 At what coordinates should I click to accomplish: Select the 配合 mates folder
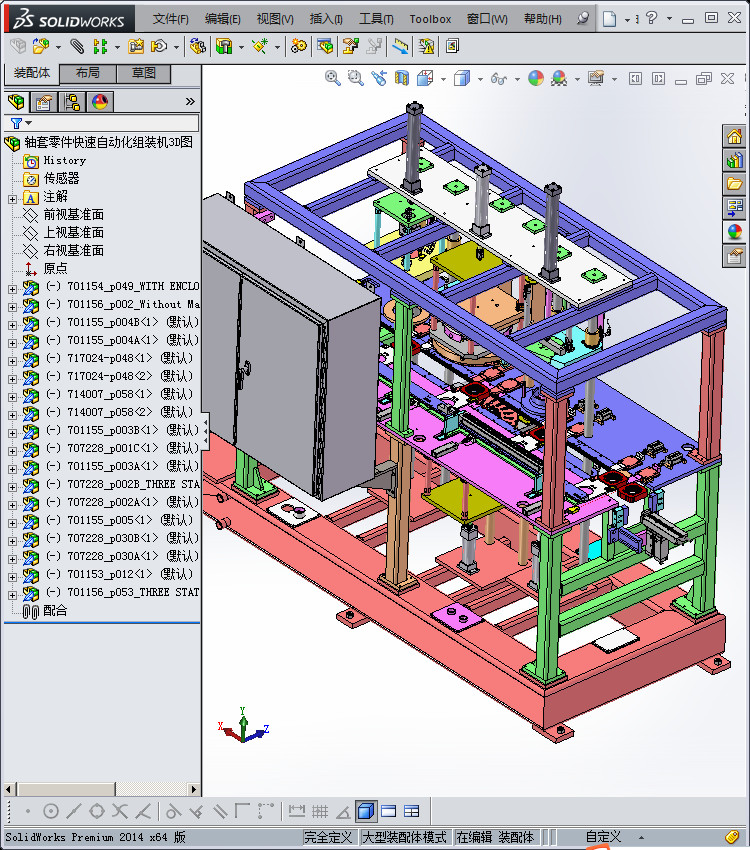coord(55,610)
